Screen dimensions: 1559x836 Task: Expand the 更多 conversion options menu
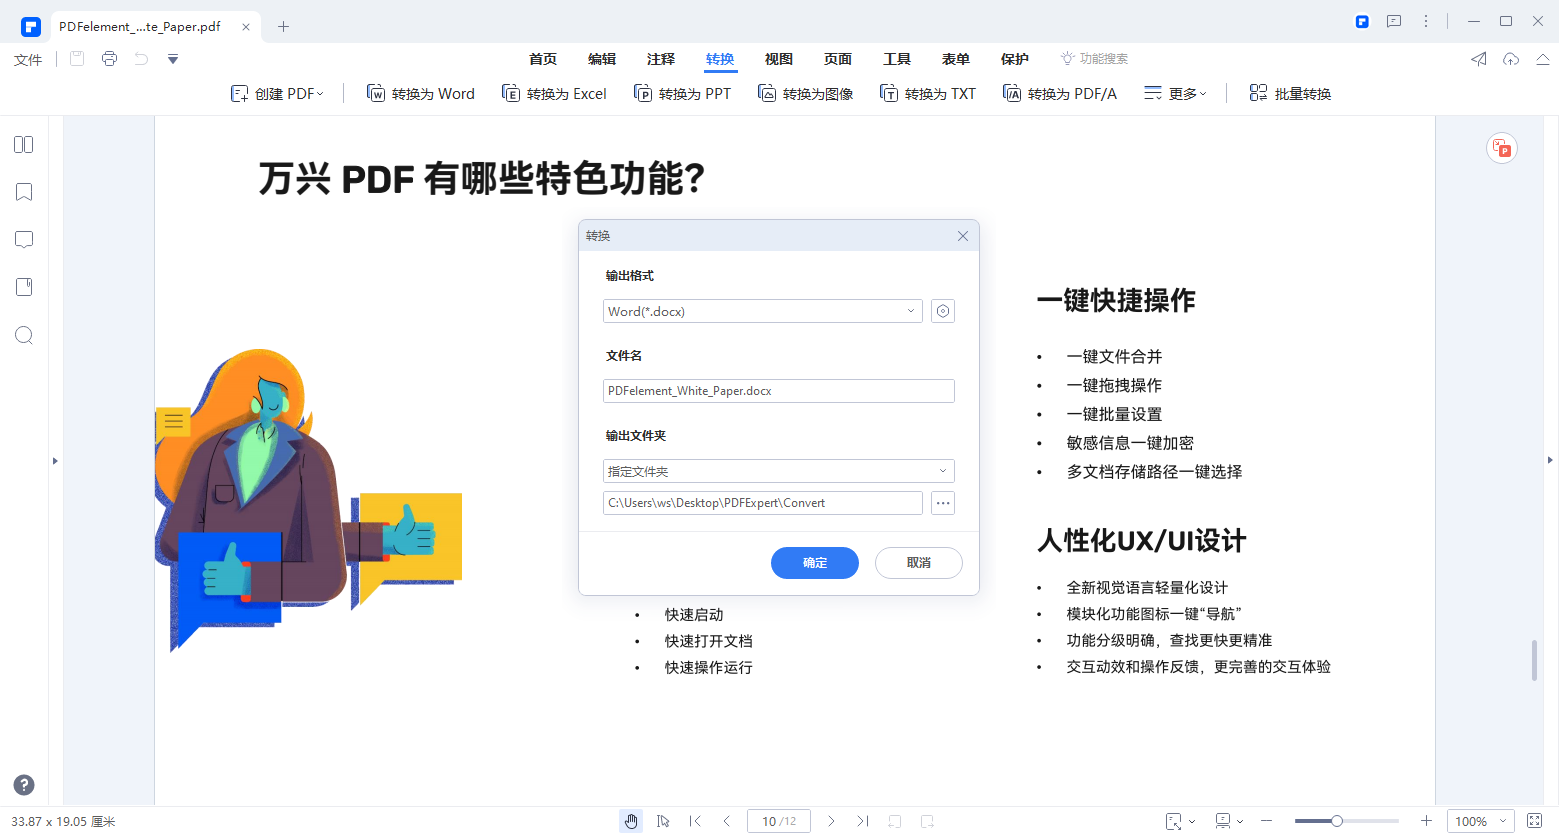click(x=1175, y=93)
